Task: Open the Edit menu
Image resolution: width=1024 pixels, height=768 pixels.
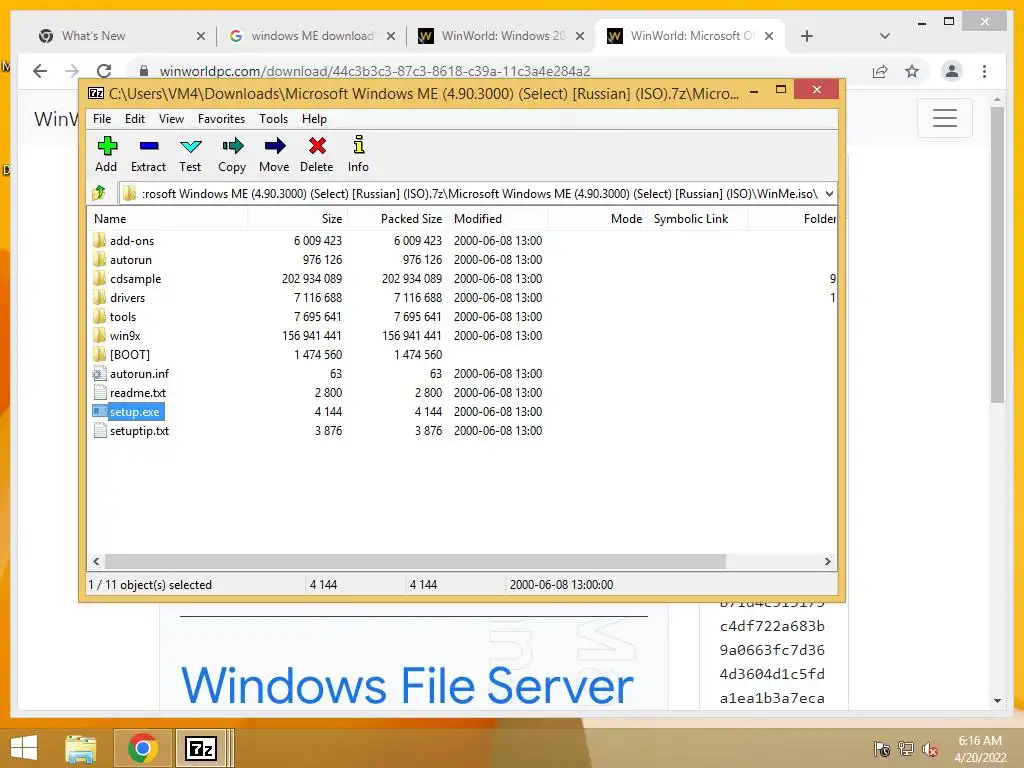Action: 135,119
